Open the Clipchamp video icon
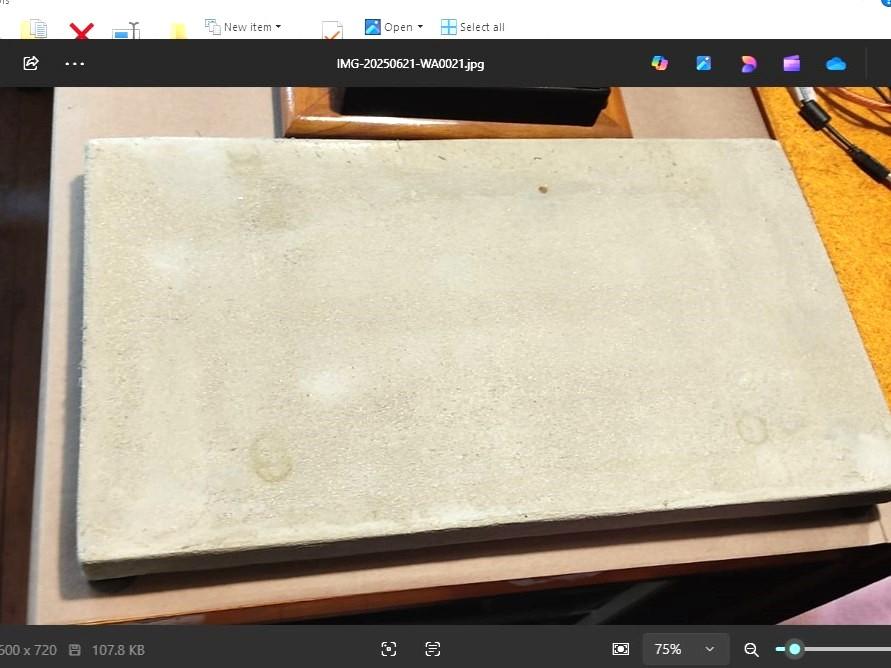 pyautogui.click(x=792, y=63)
